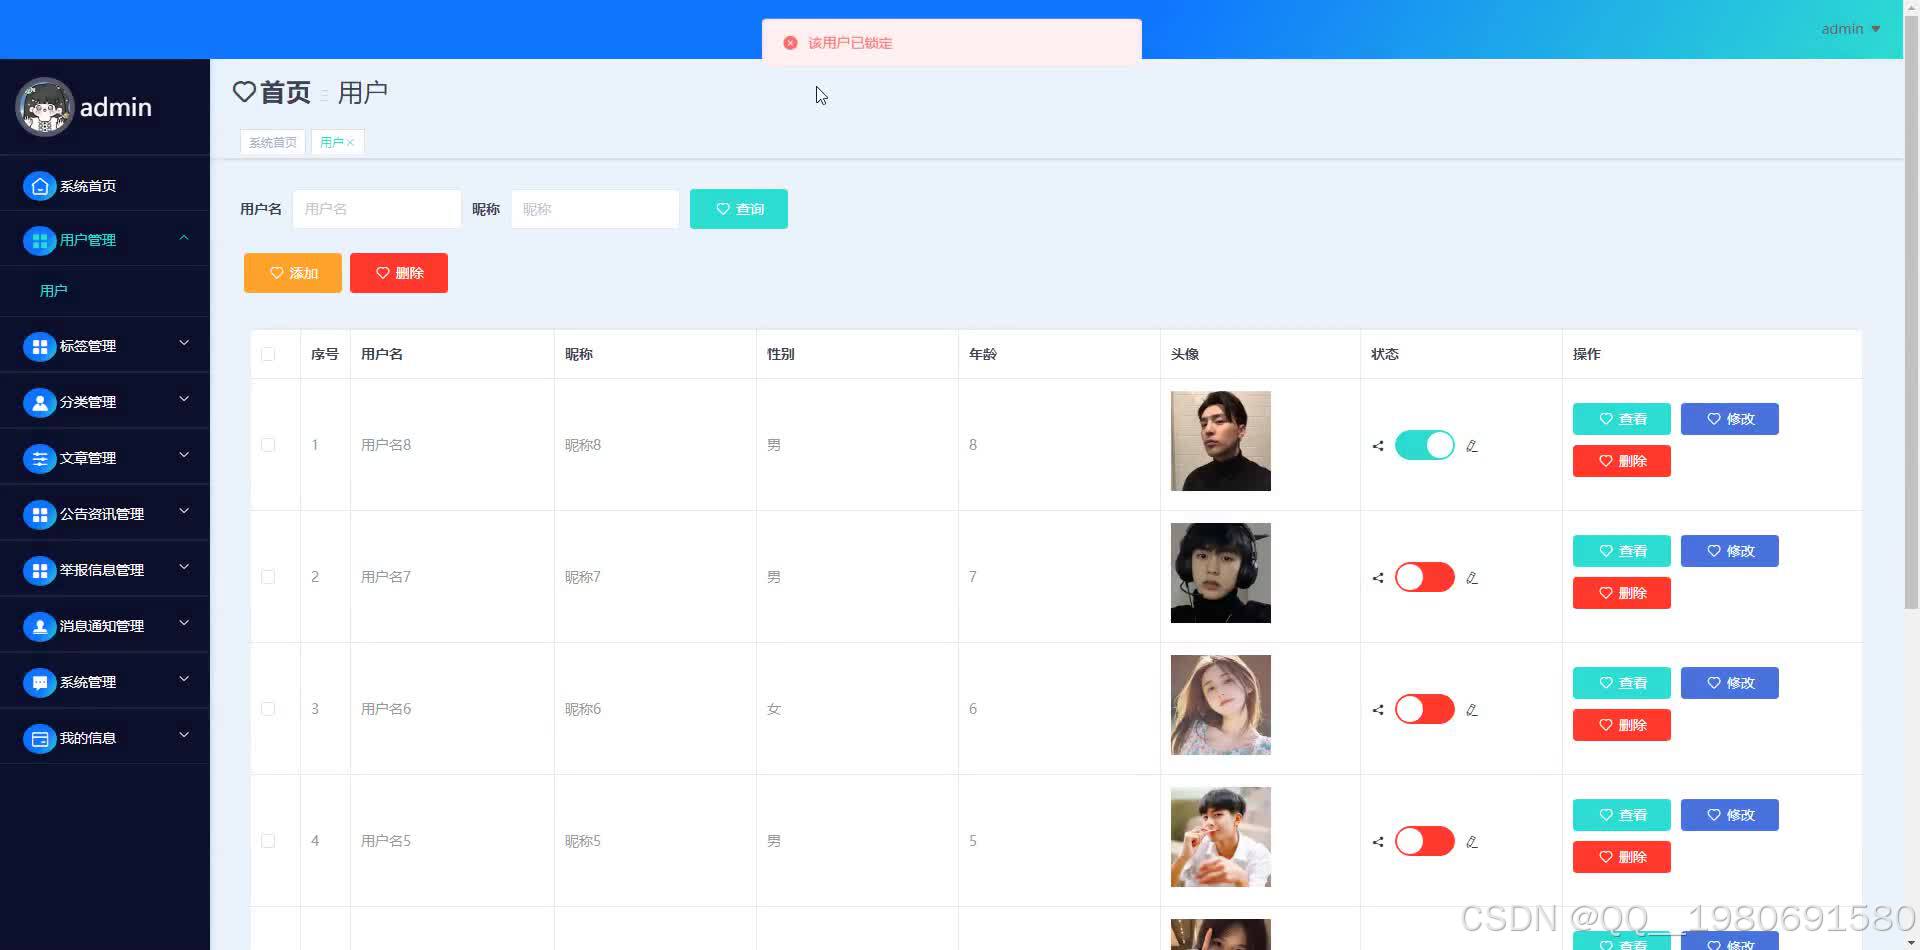The height and width of the screenshot is (950, 1920).
Task: Click the 昵称 search input field
Action: click(595, 209)
